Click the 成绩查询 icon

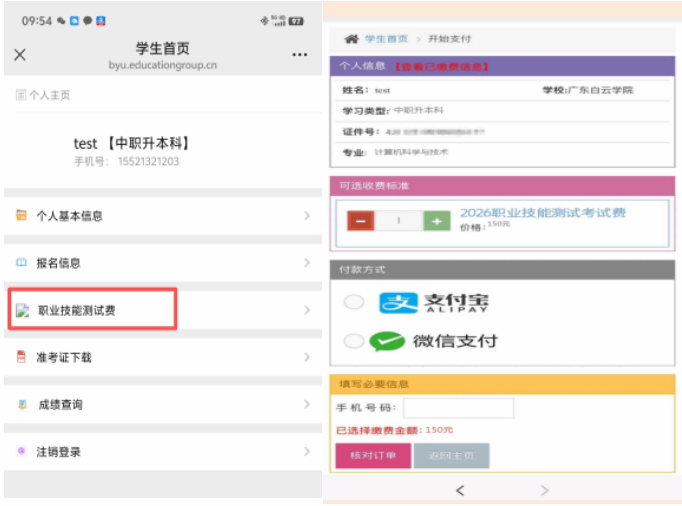pyautogui.click(x=21, y=404)
